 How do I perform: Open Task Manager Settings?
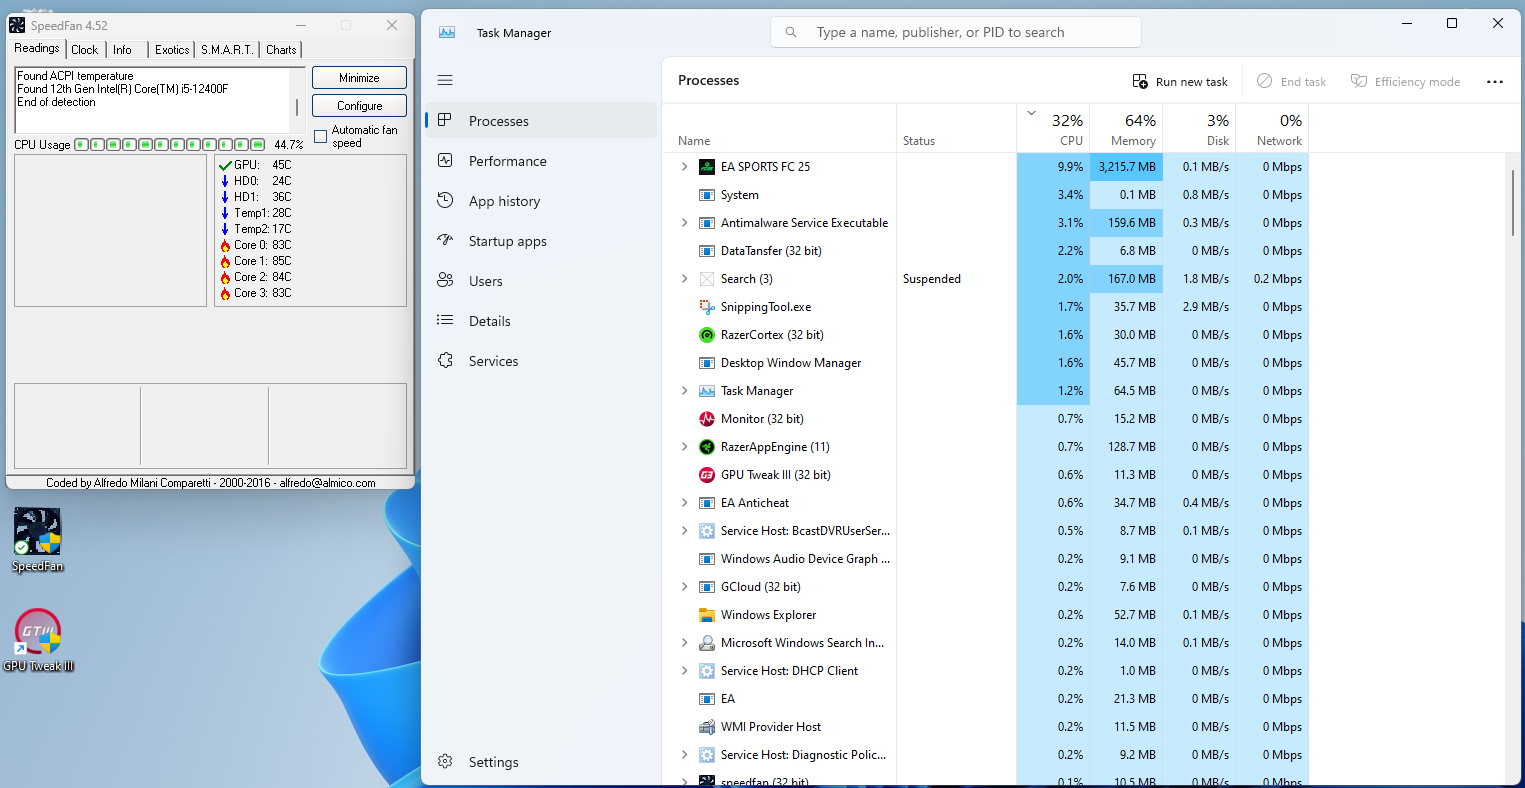pos(541,762)
